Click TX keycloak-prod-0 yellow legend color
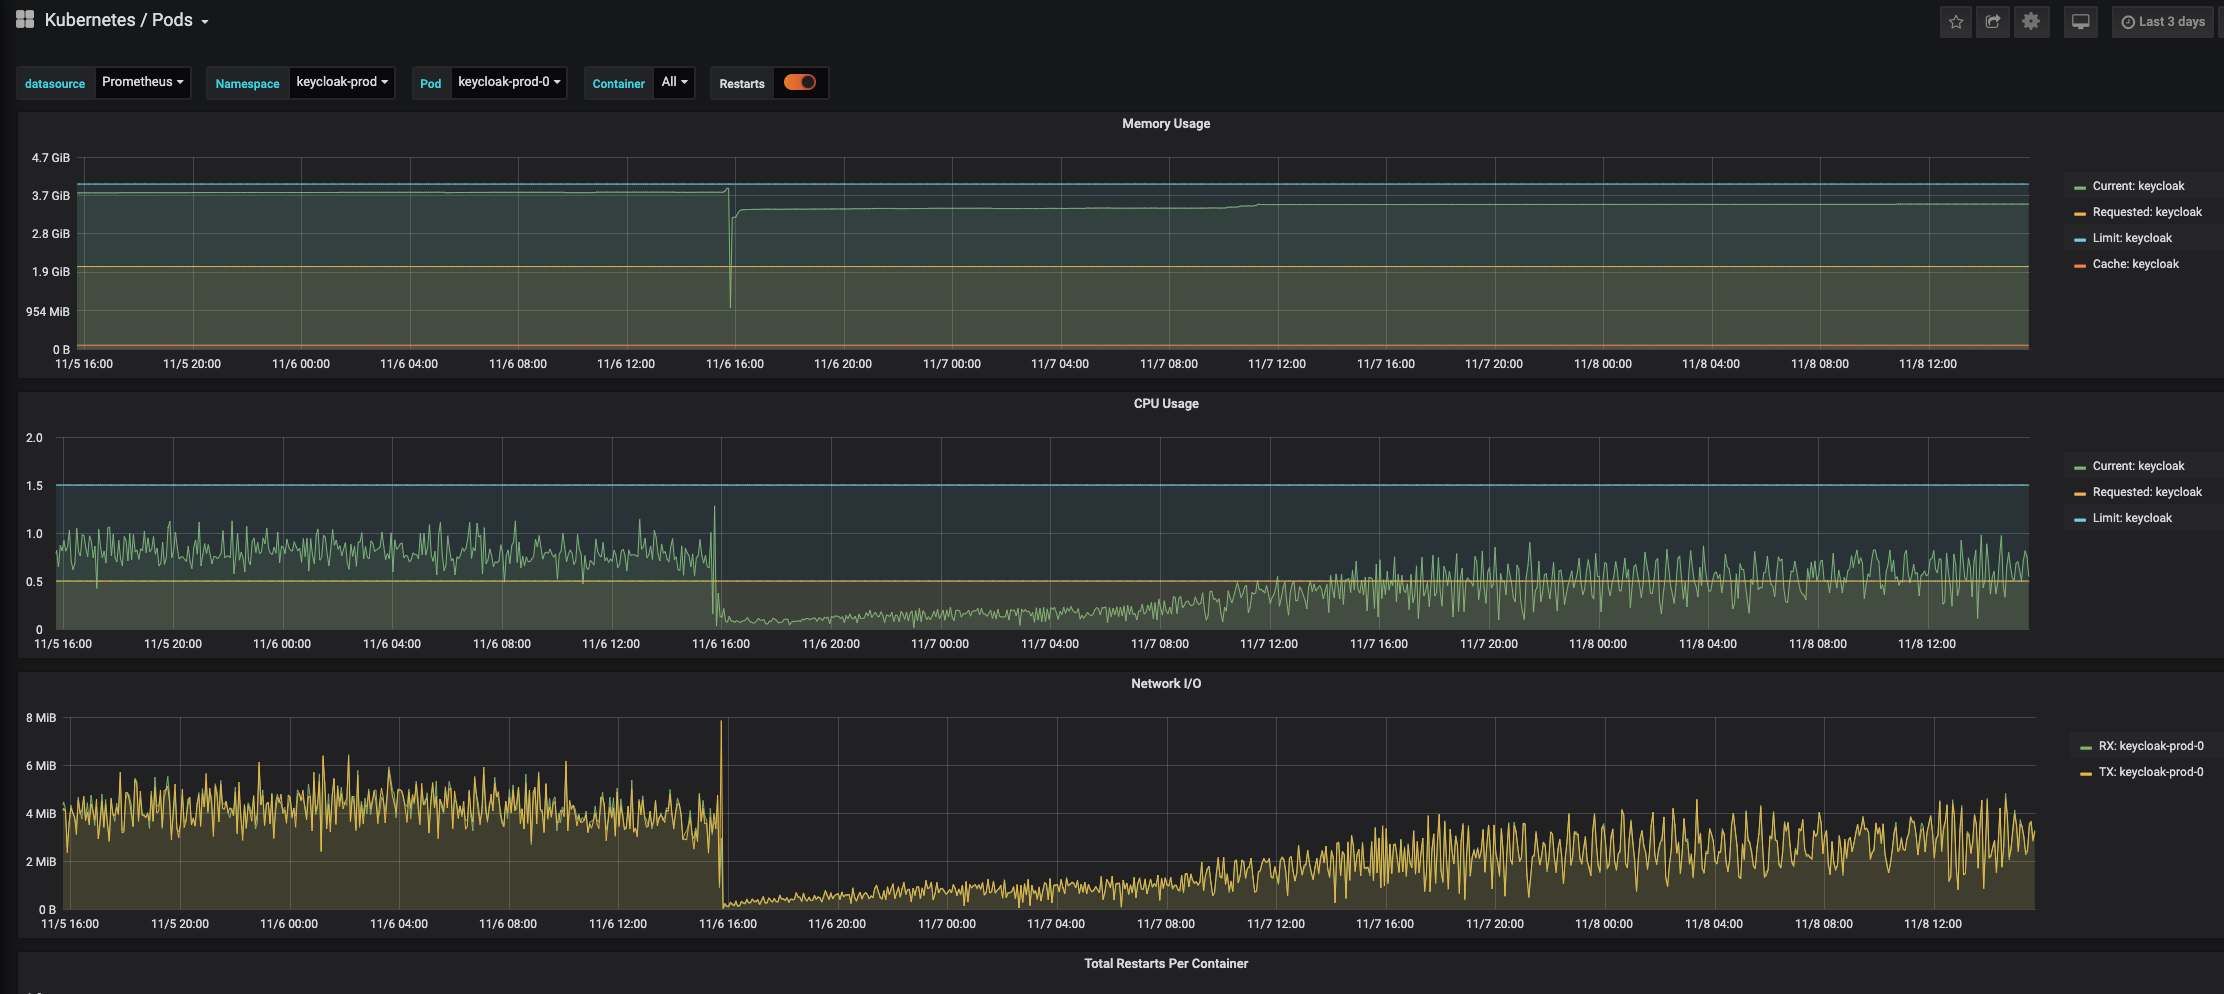The width and height of the screenshot is (2224, 994). 2085,773
